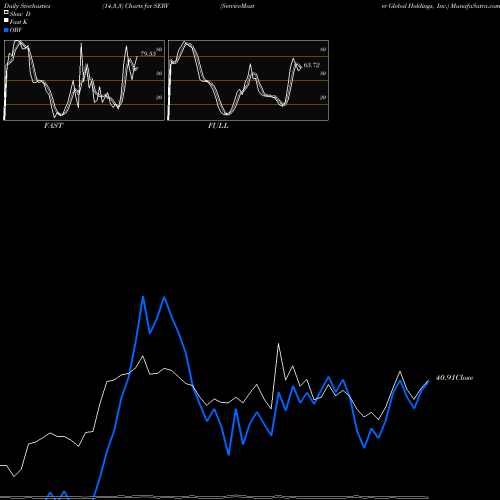The width and height of the screenshot is (500, 500).
Task: Click the blue OBV legend swatch
Action: click(6, 30)
